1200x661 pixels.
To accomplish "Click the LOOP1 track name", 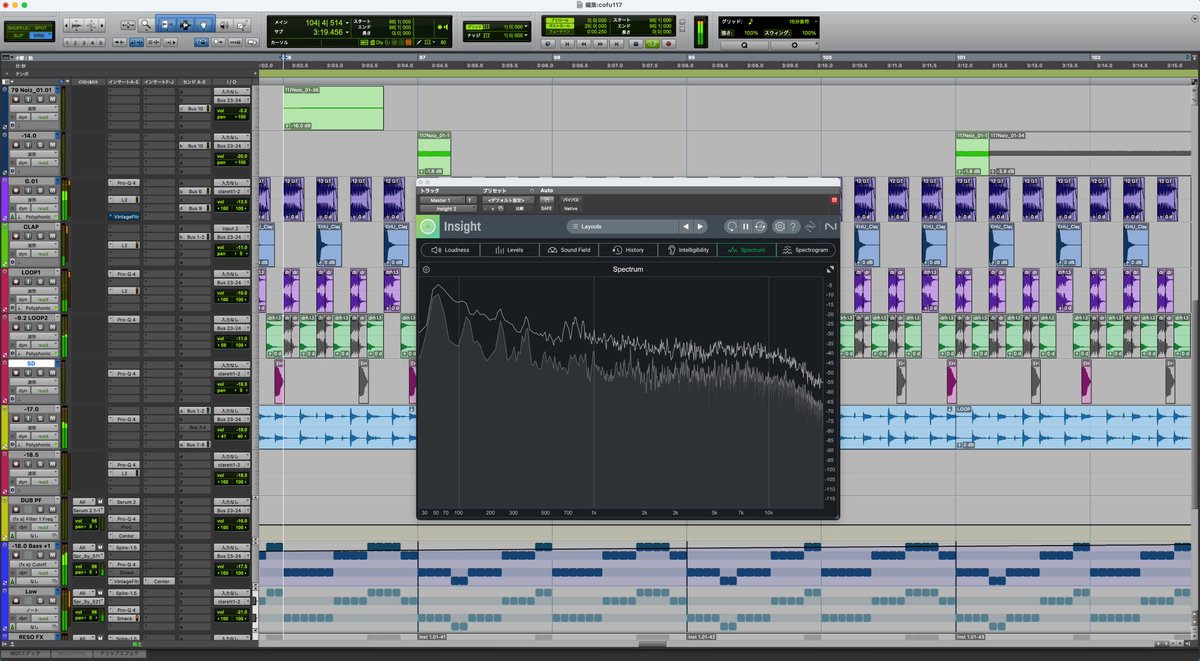I will [33, 272].
